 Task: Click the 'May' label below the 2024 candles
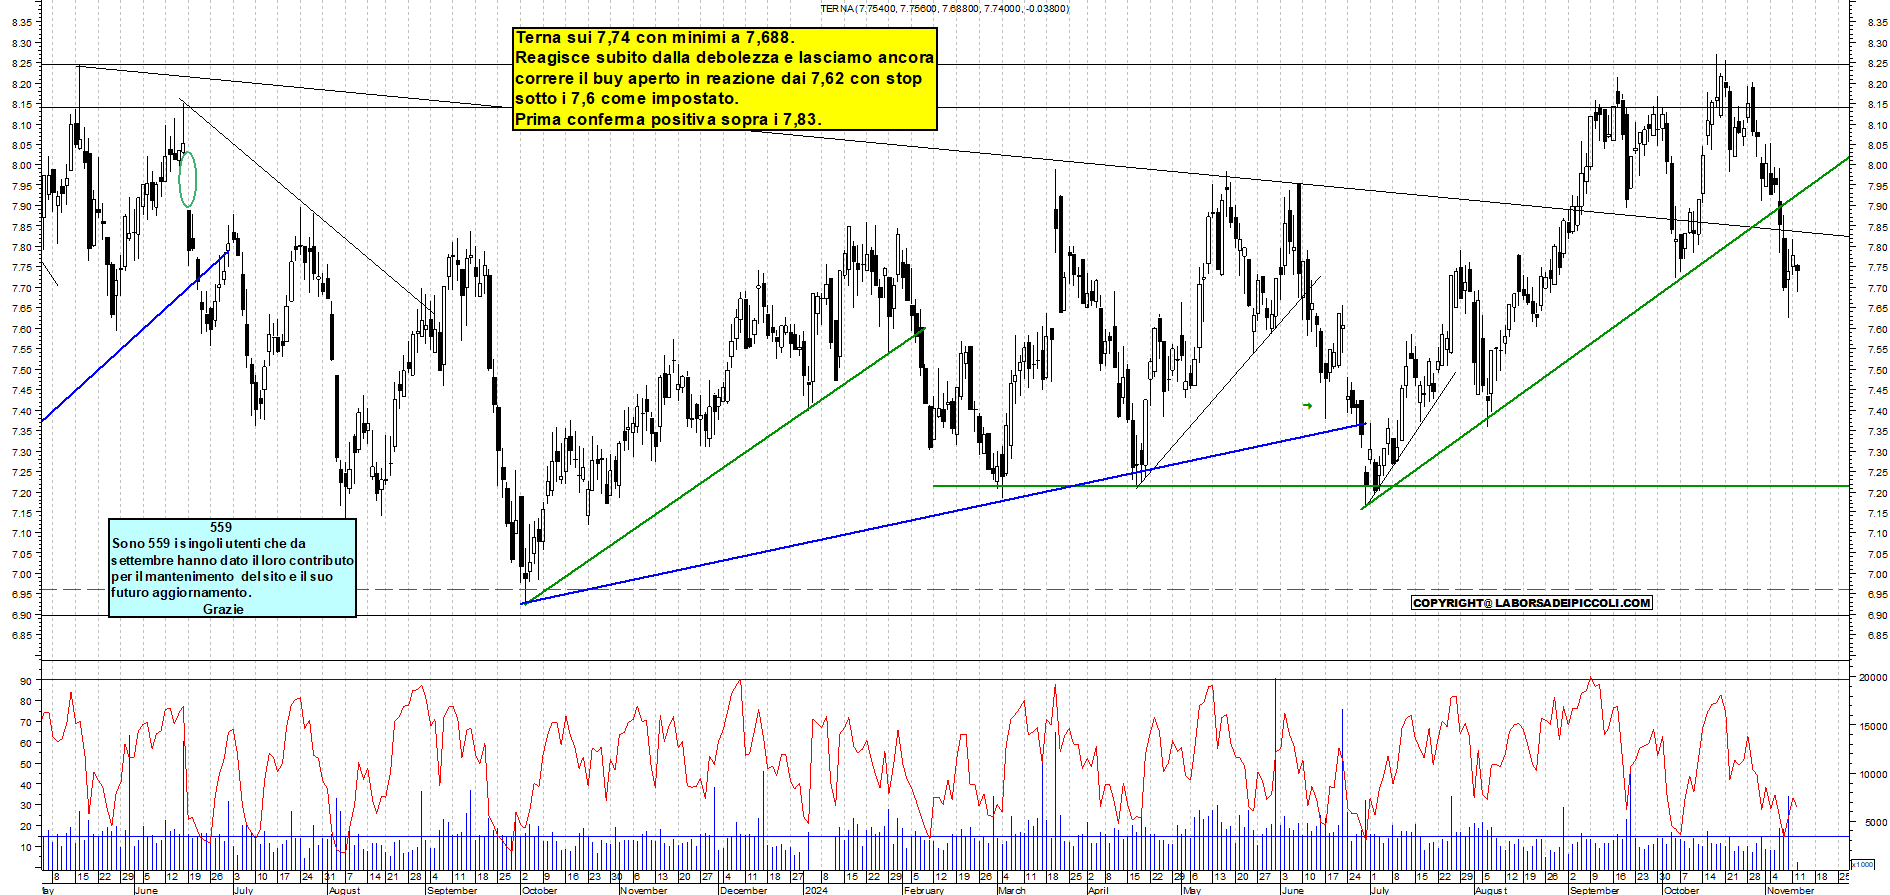[1191, 890]
